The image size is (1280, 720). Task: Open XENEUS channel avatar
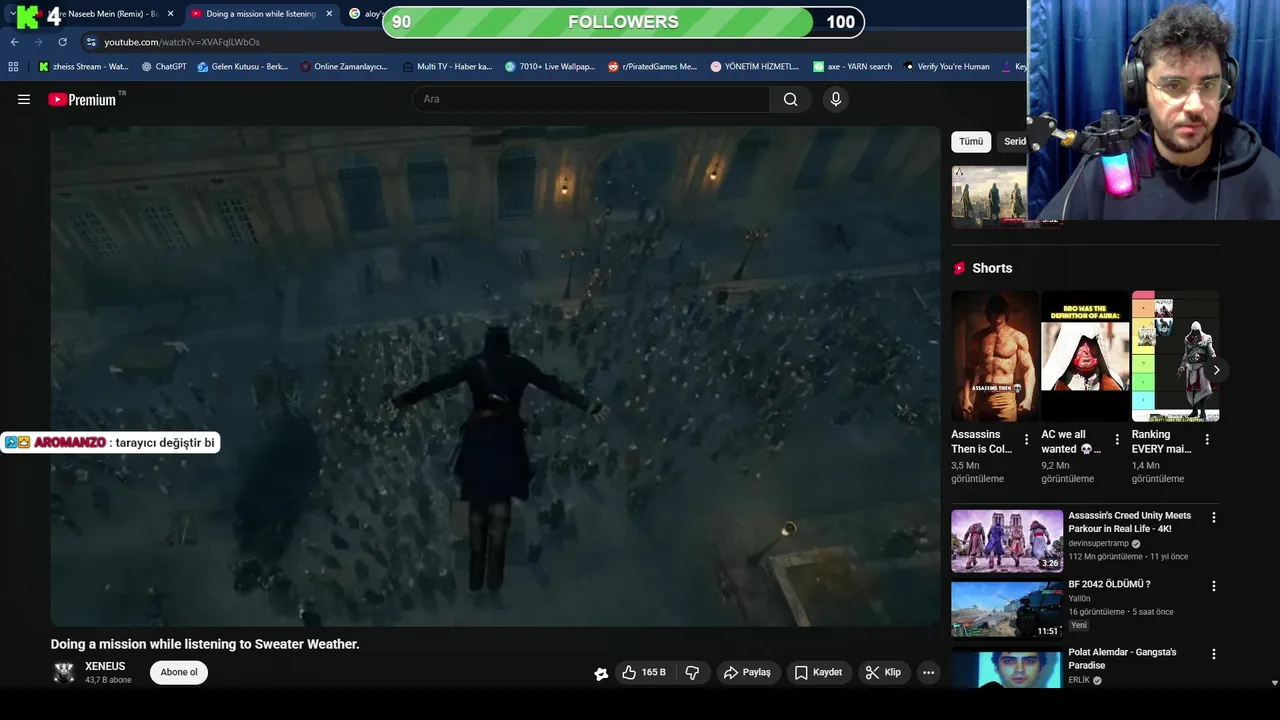click(64, 672)
